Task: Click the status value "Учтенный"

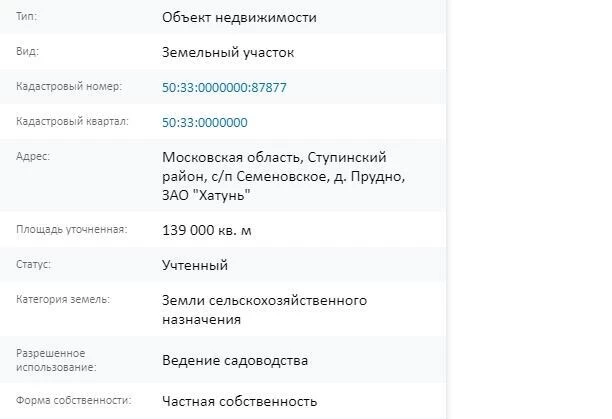Action: pos(195,265)
